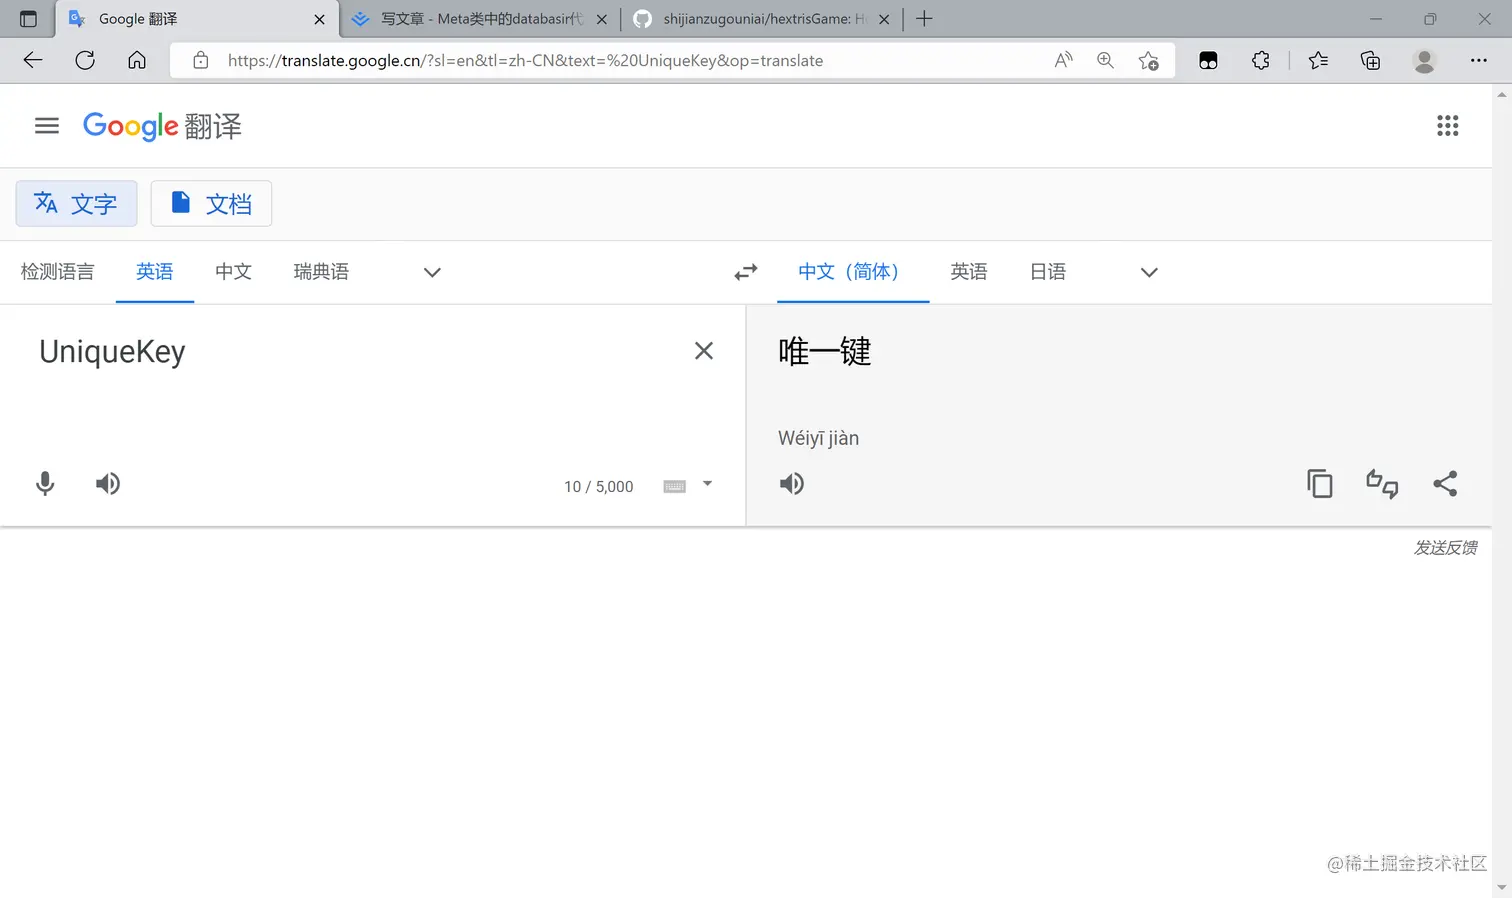Open the zoom control in address bar

coord(1105,60)
